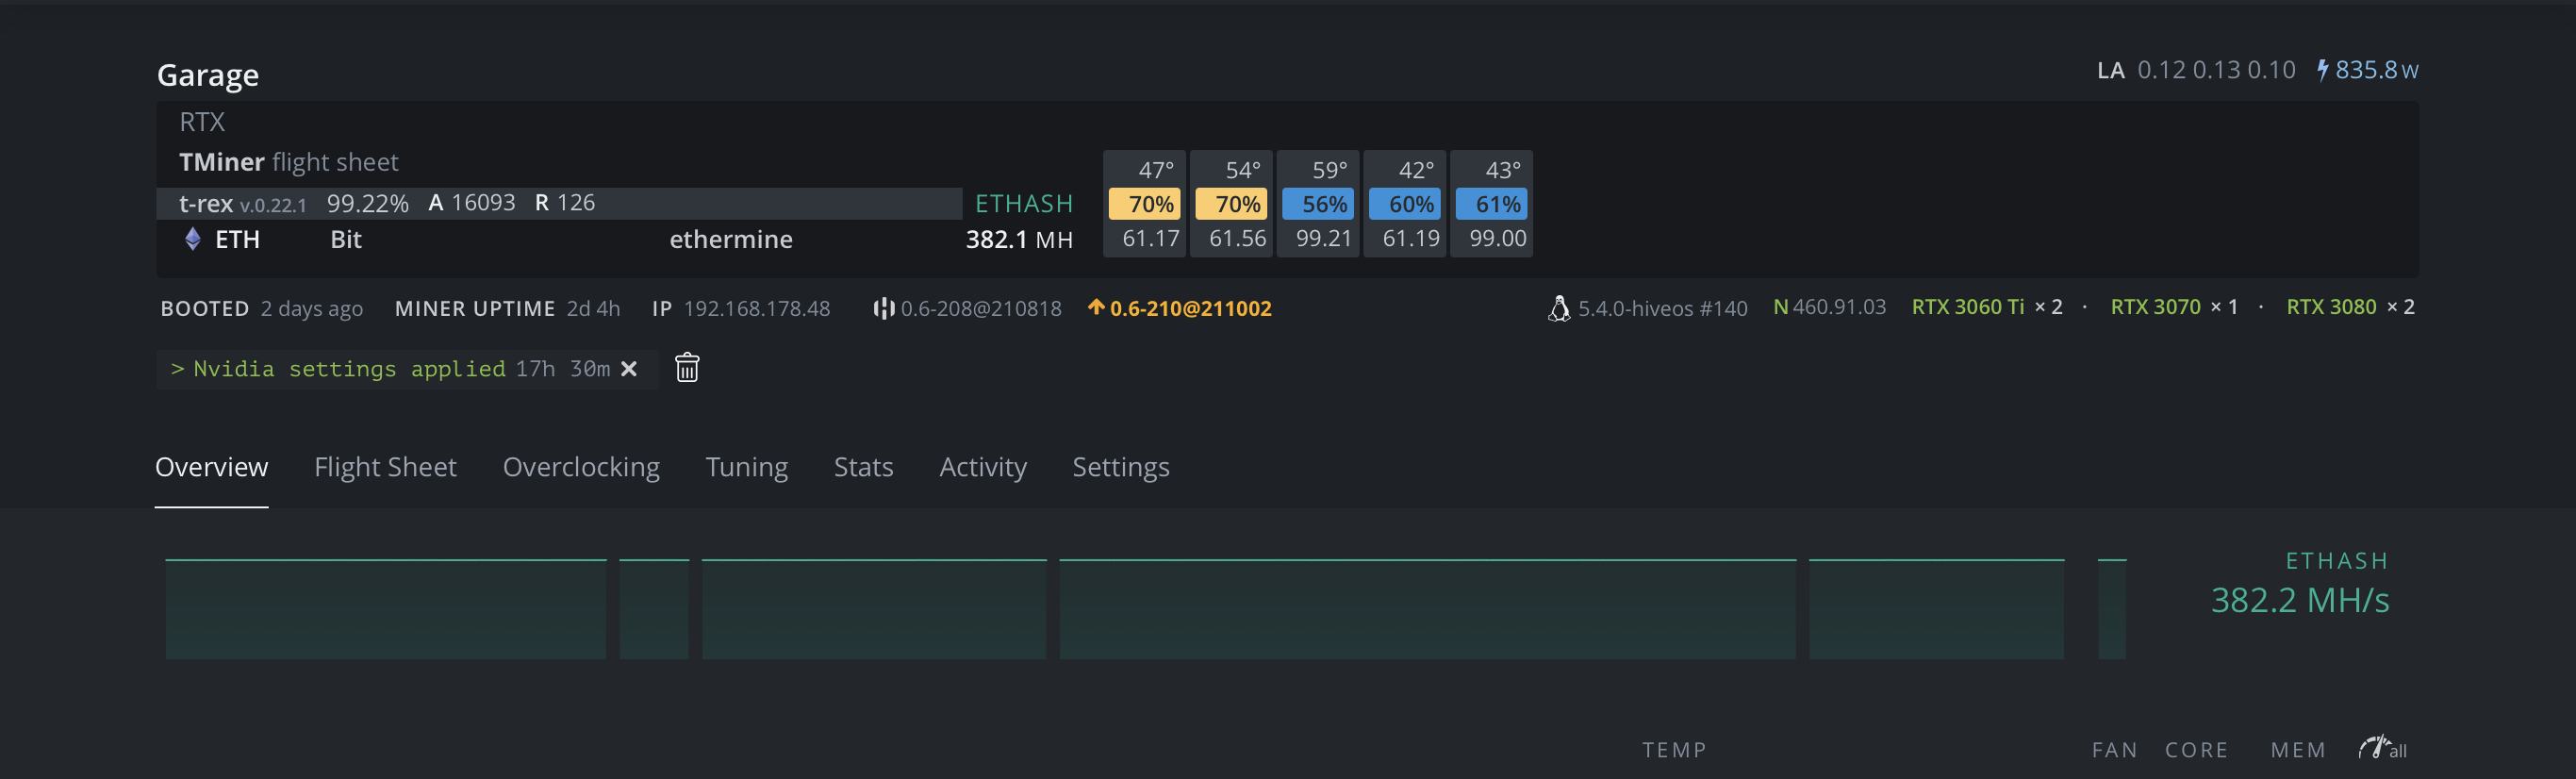This screenshot has width=2576, height=779.
Task: Click the Ethereum coin icon
Action: 193,239
